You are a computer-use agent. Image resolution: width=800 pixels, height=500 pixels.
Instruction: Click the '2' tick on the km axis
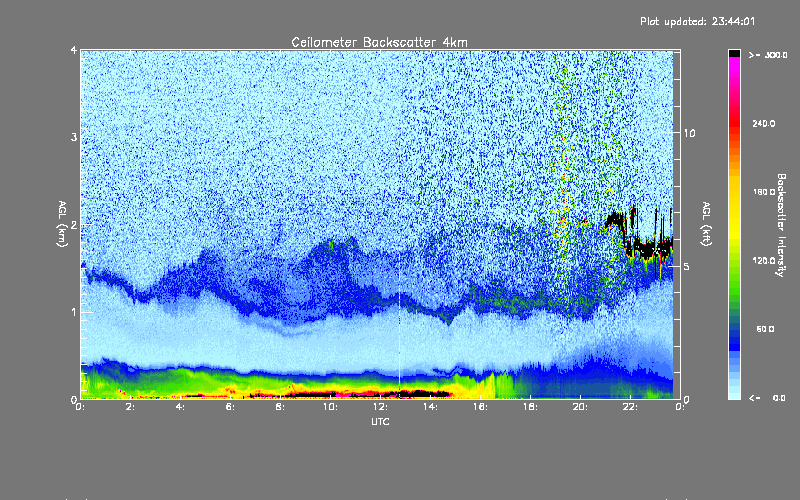[x=74, y=224]
